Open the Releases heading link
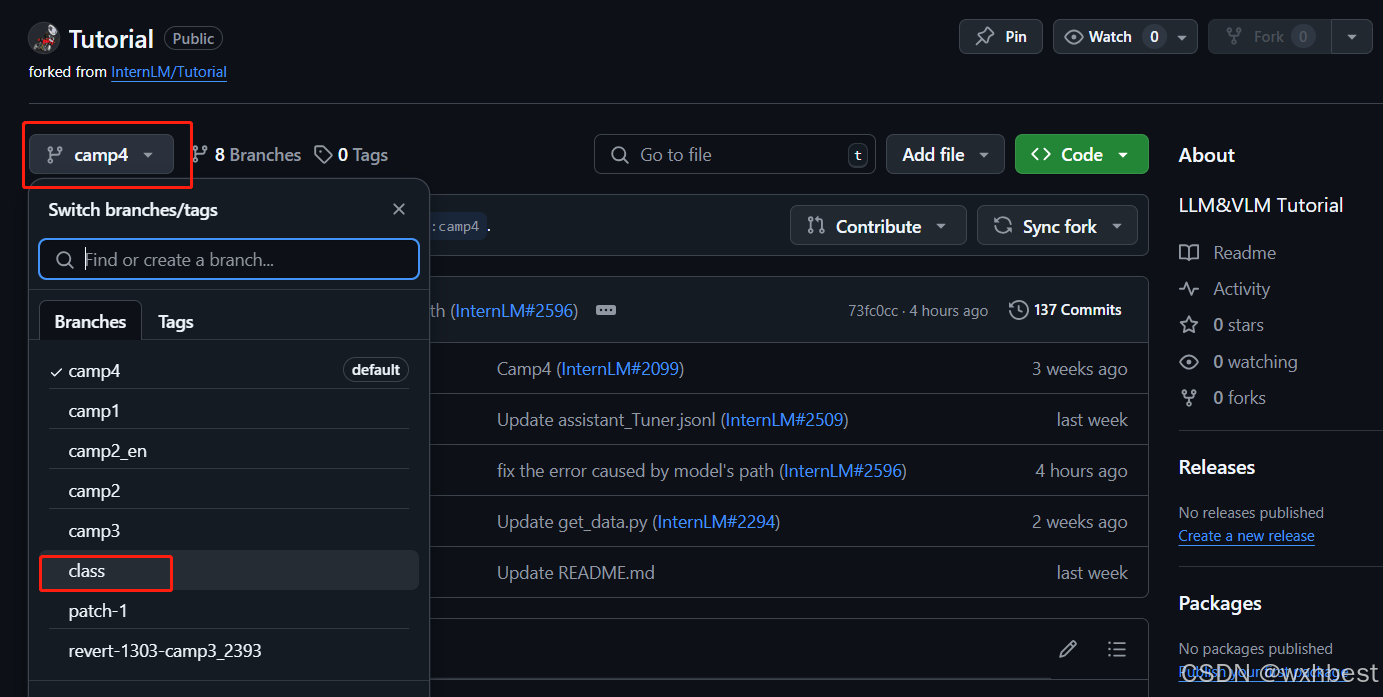 click(x=1217, y=467)
